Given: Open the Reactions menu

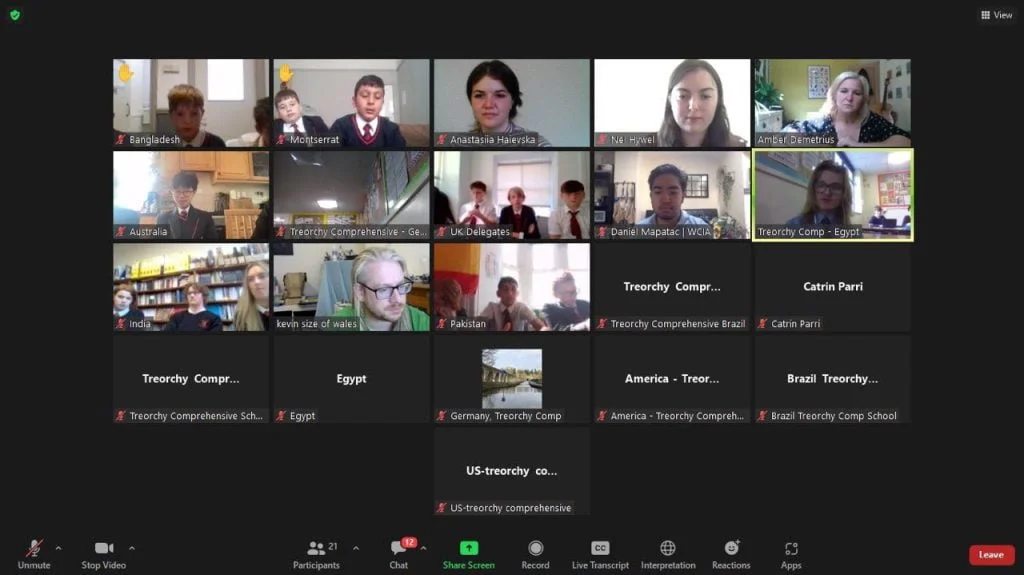Looking at the screenshot, I should pos(731,555).
